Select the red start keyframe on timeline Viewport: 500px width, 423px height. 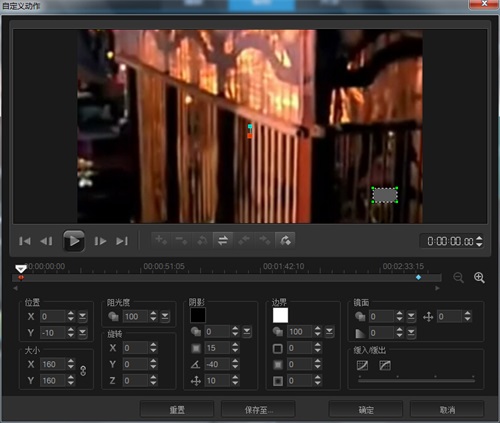(21, 278)
